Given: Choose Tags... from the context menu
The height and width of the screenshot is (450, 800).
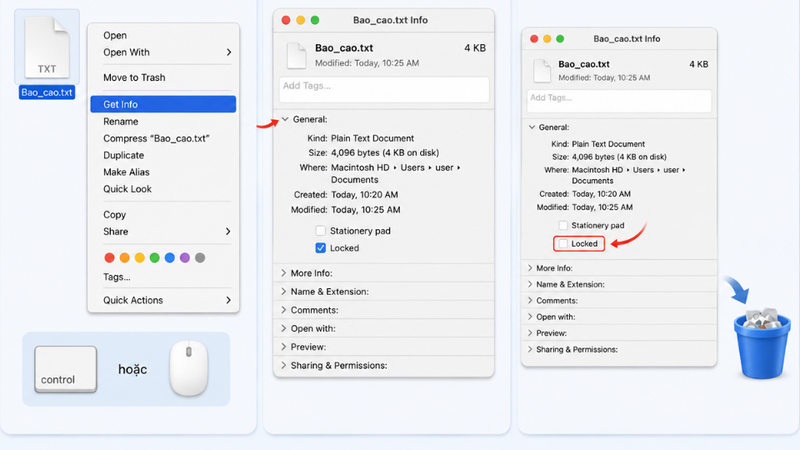Looking at the screenshot, I should [163, 277].
